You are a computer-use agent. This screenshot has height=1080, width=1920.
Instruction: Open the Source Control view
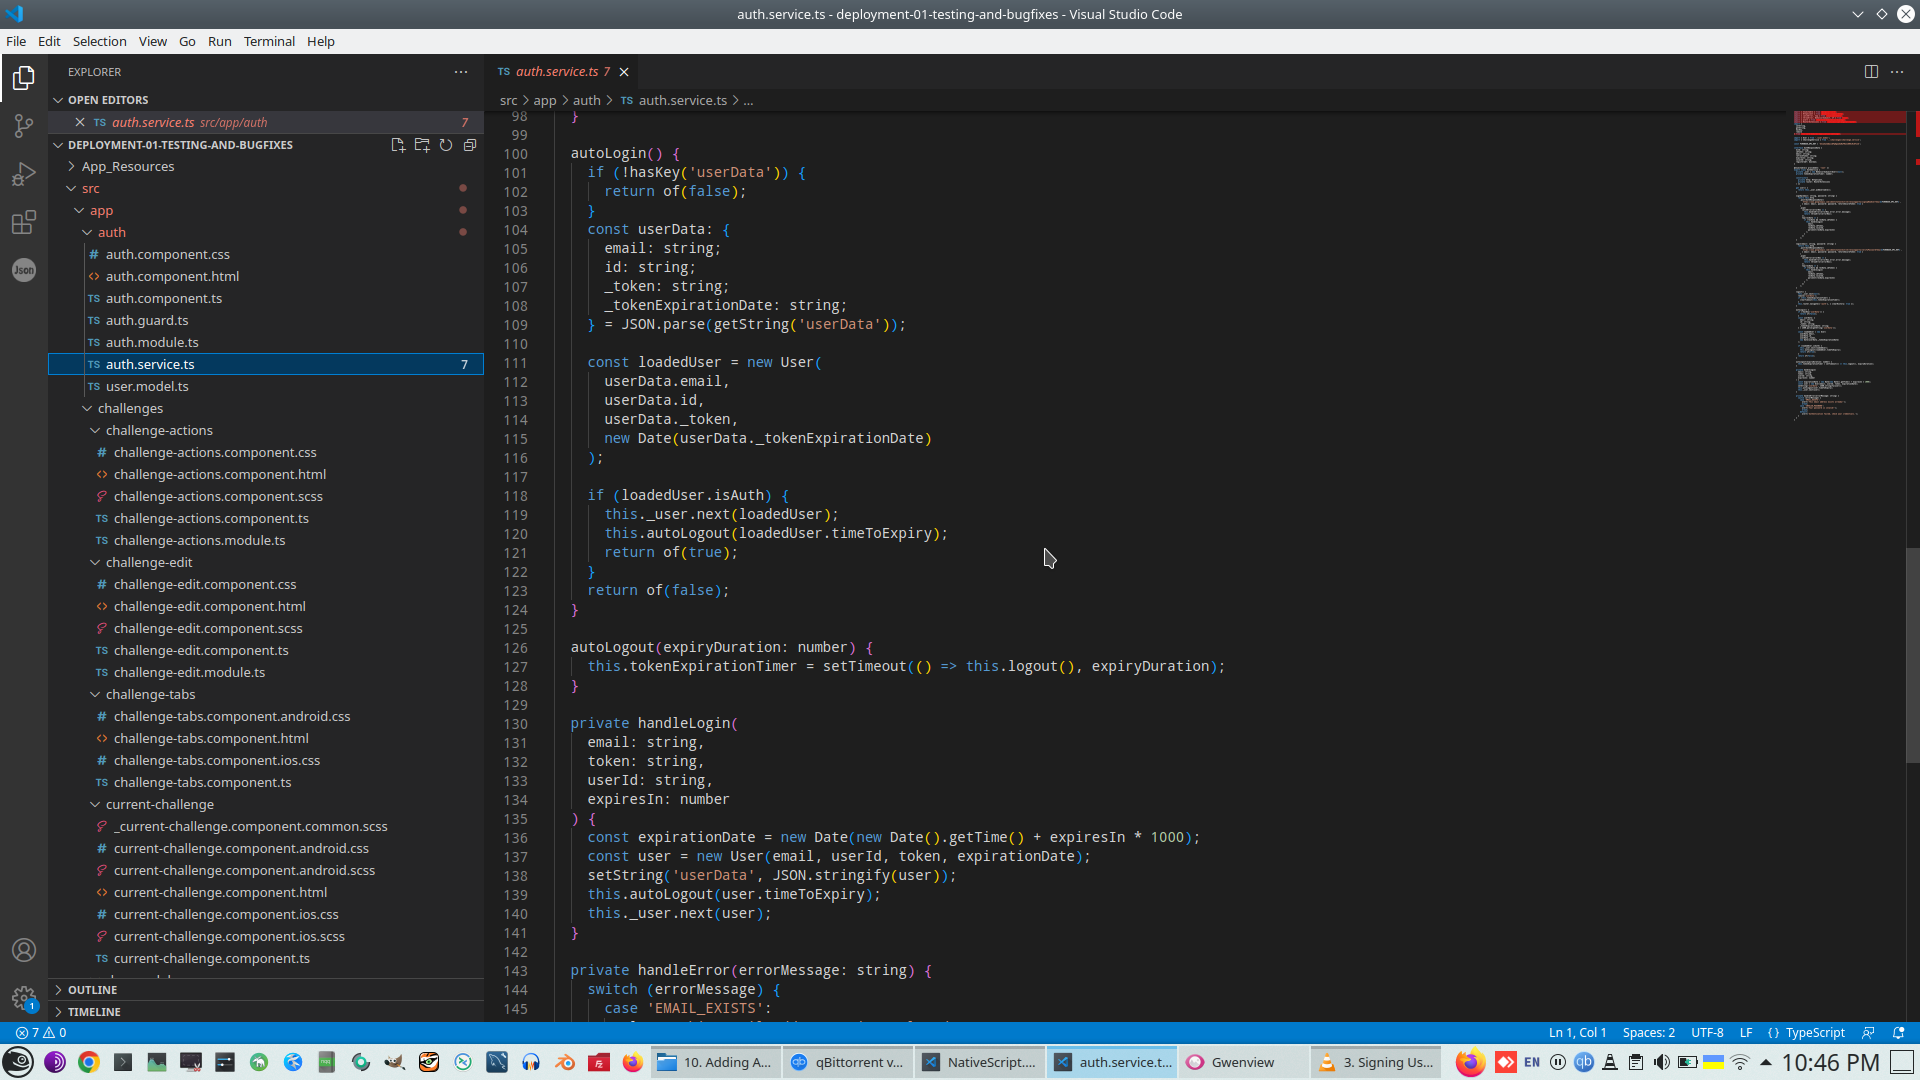[24, 126]
